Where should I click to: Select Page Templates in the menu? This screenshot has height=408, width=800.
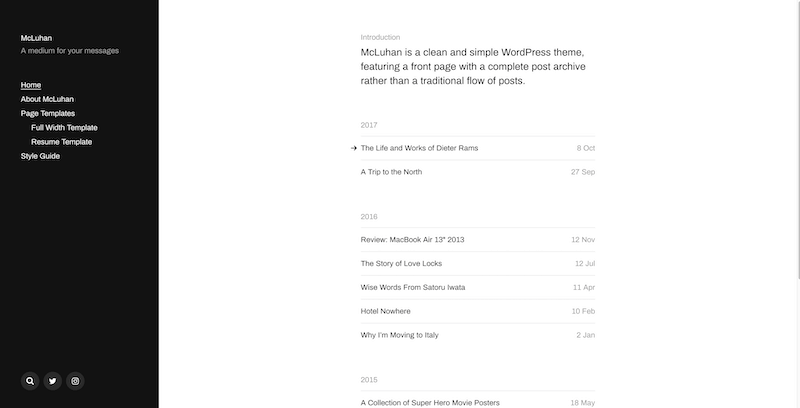click(x=48, y=114)
